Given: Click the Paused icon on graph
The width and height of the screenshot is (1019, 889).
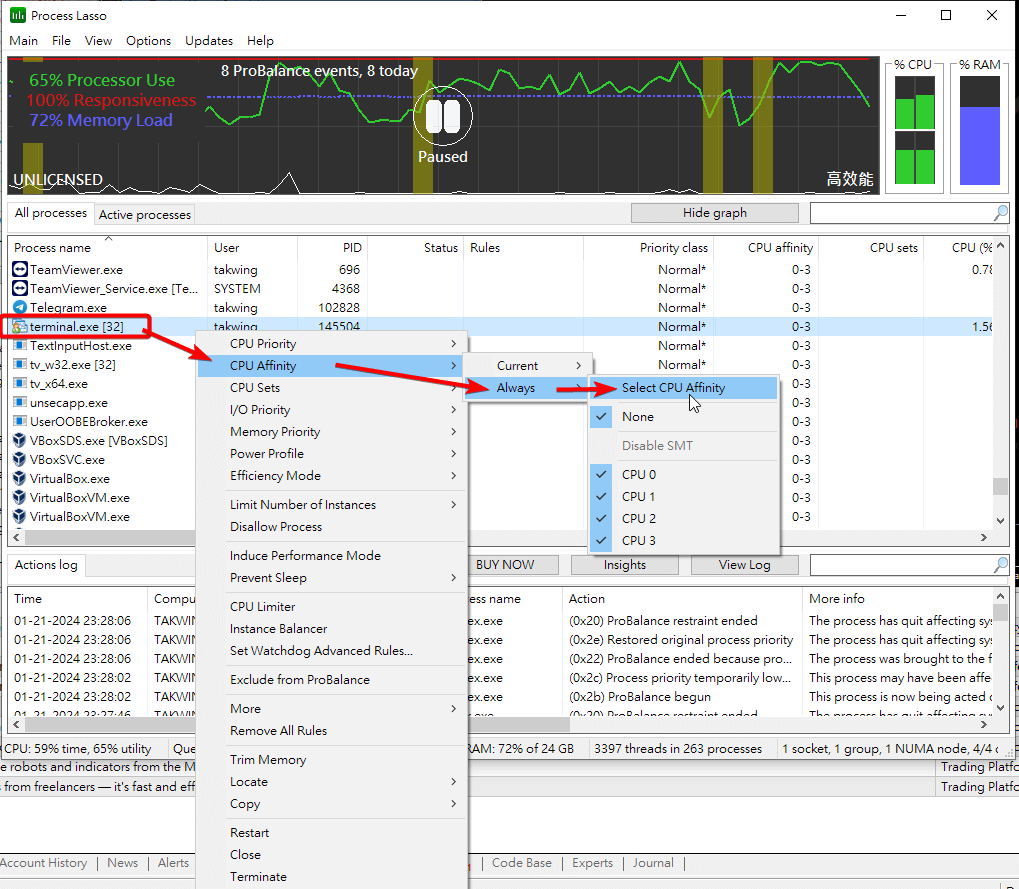Looking at the screenshot, I should pos(443,116).
